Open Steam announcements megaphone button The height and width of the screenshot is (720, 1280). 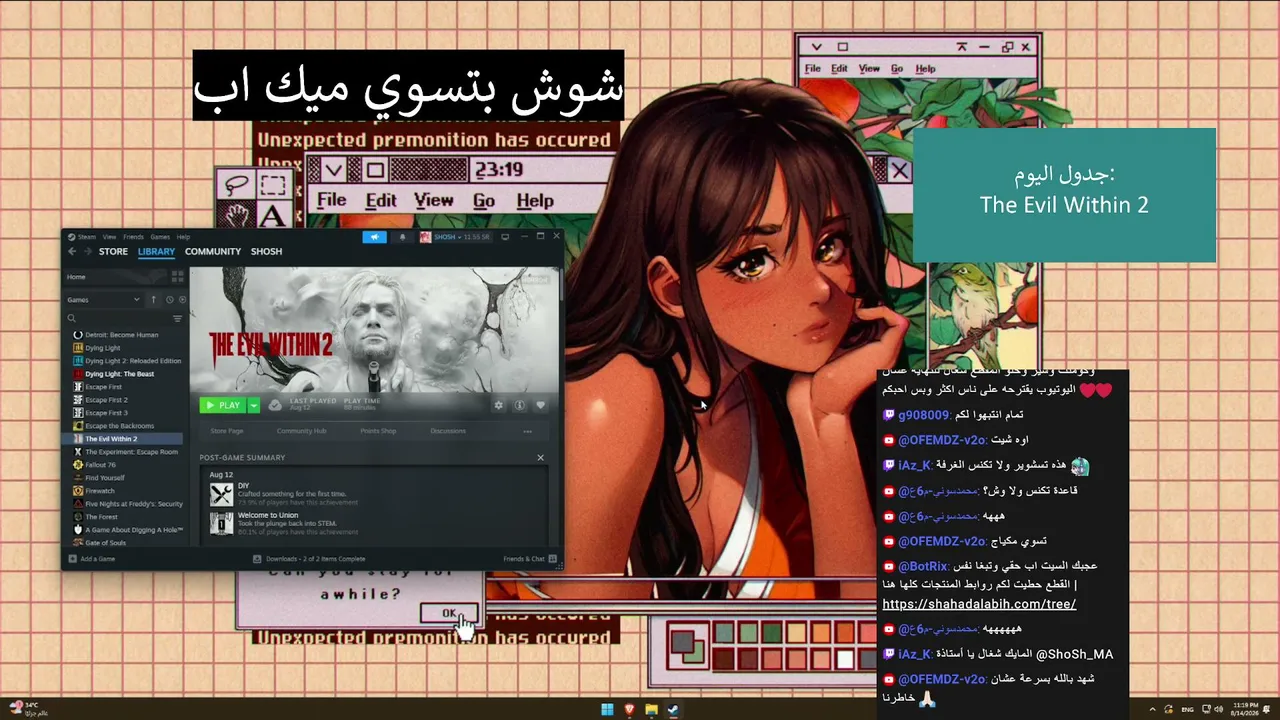[x=374, y=237]
